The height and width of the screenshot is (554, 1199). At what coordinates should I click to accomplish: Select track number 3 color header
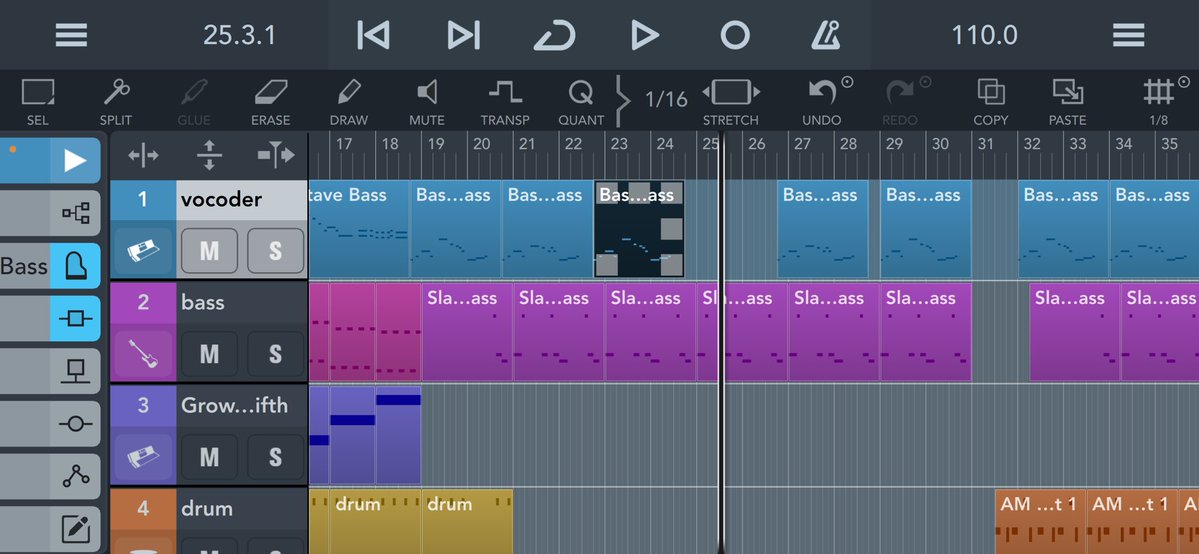tap(143, 406)
